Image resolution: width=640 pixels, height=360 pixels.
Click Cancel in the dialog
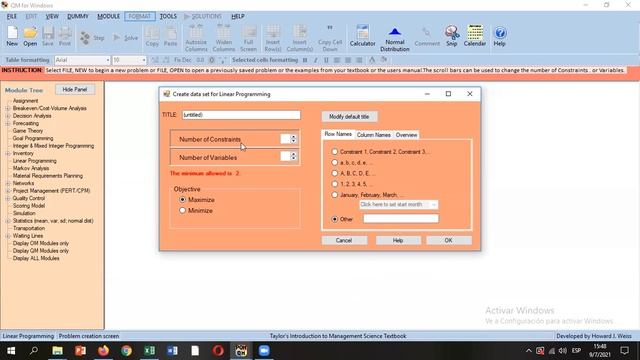click(344, 240)
